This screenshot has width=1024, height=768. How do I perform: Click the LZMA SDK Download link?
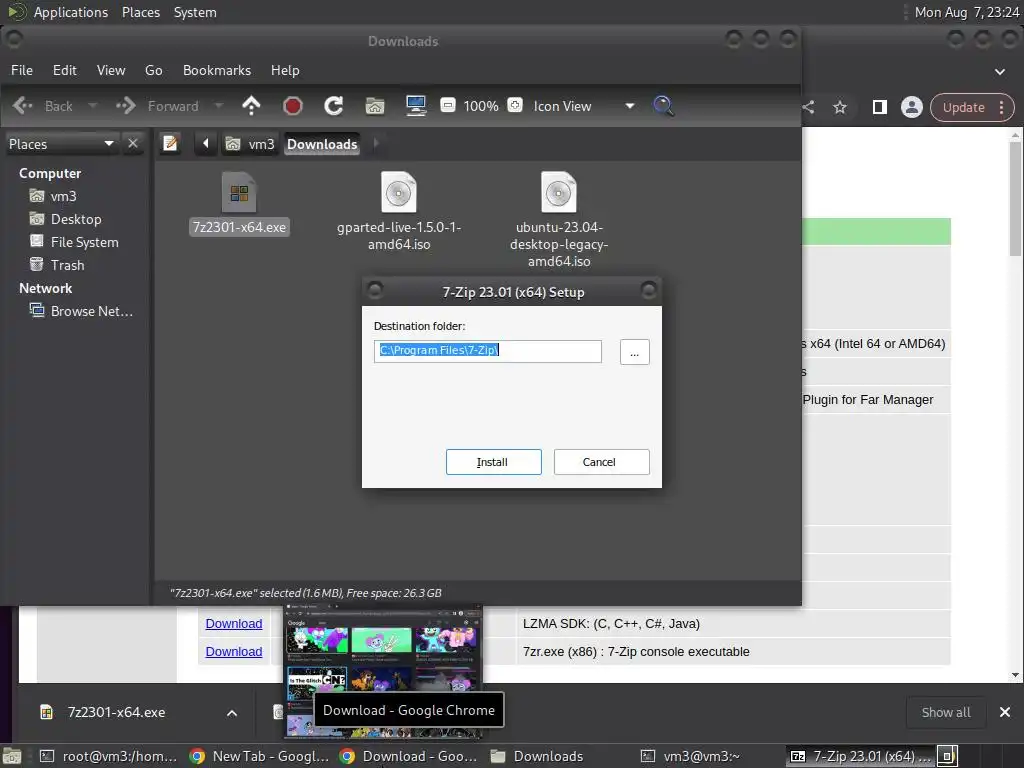[x=234, y=624]
